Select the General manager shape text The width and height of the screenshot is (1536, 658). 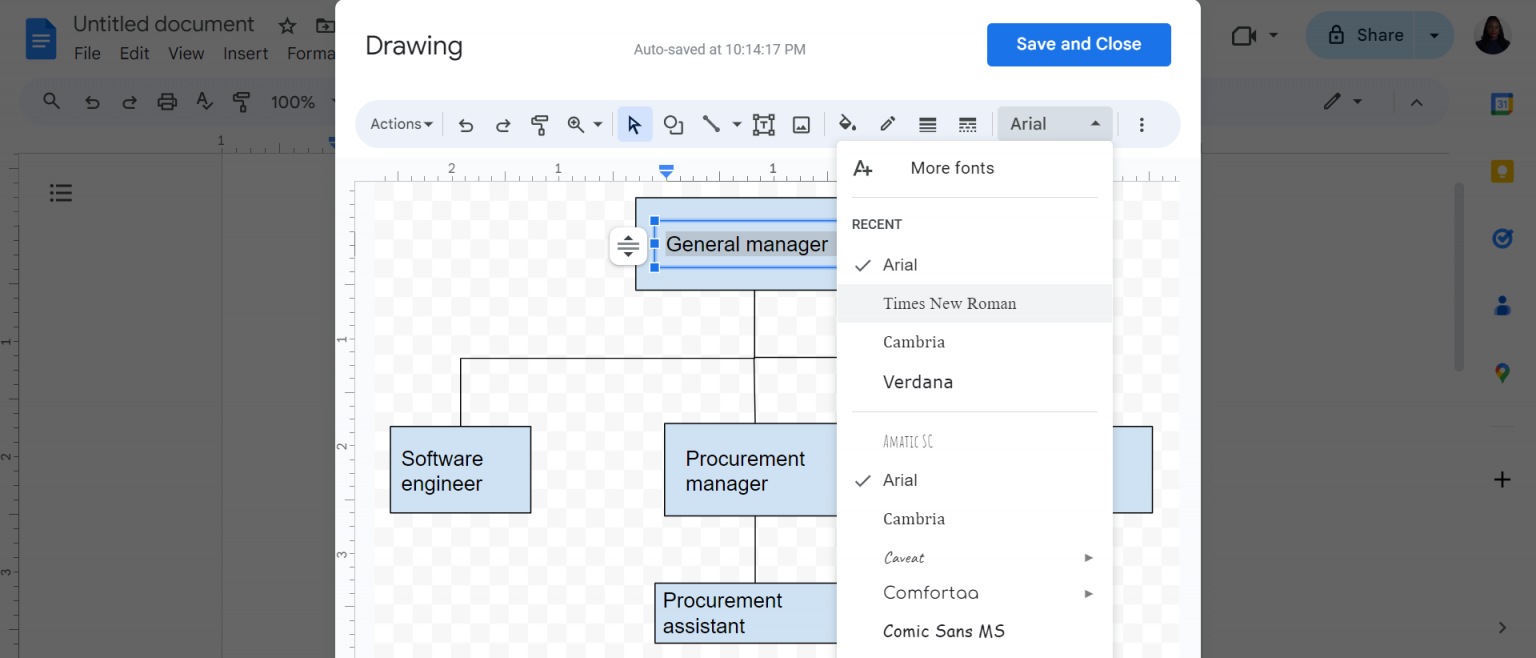pyautogui.click(x=747, y=244)
